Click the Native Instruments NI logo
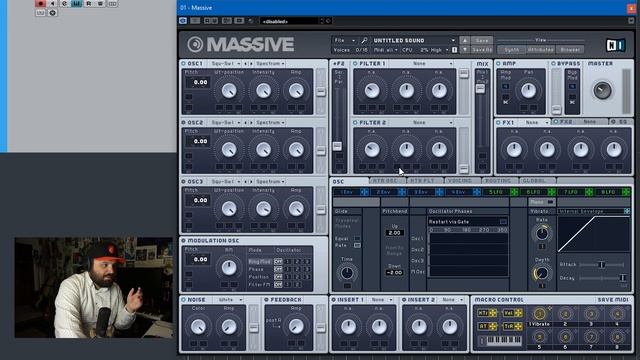Viewport: 640px width, 360px height. click(x=616, y=45)
